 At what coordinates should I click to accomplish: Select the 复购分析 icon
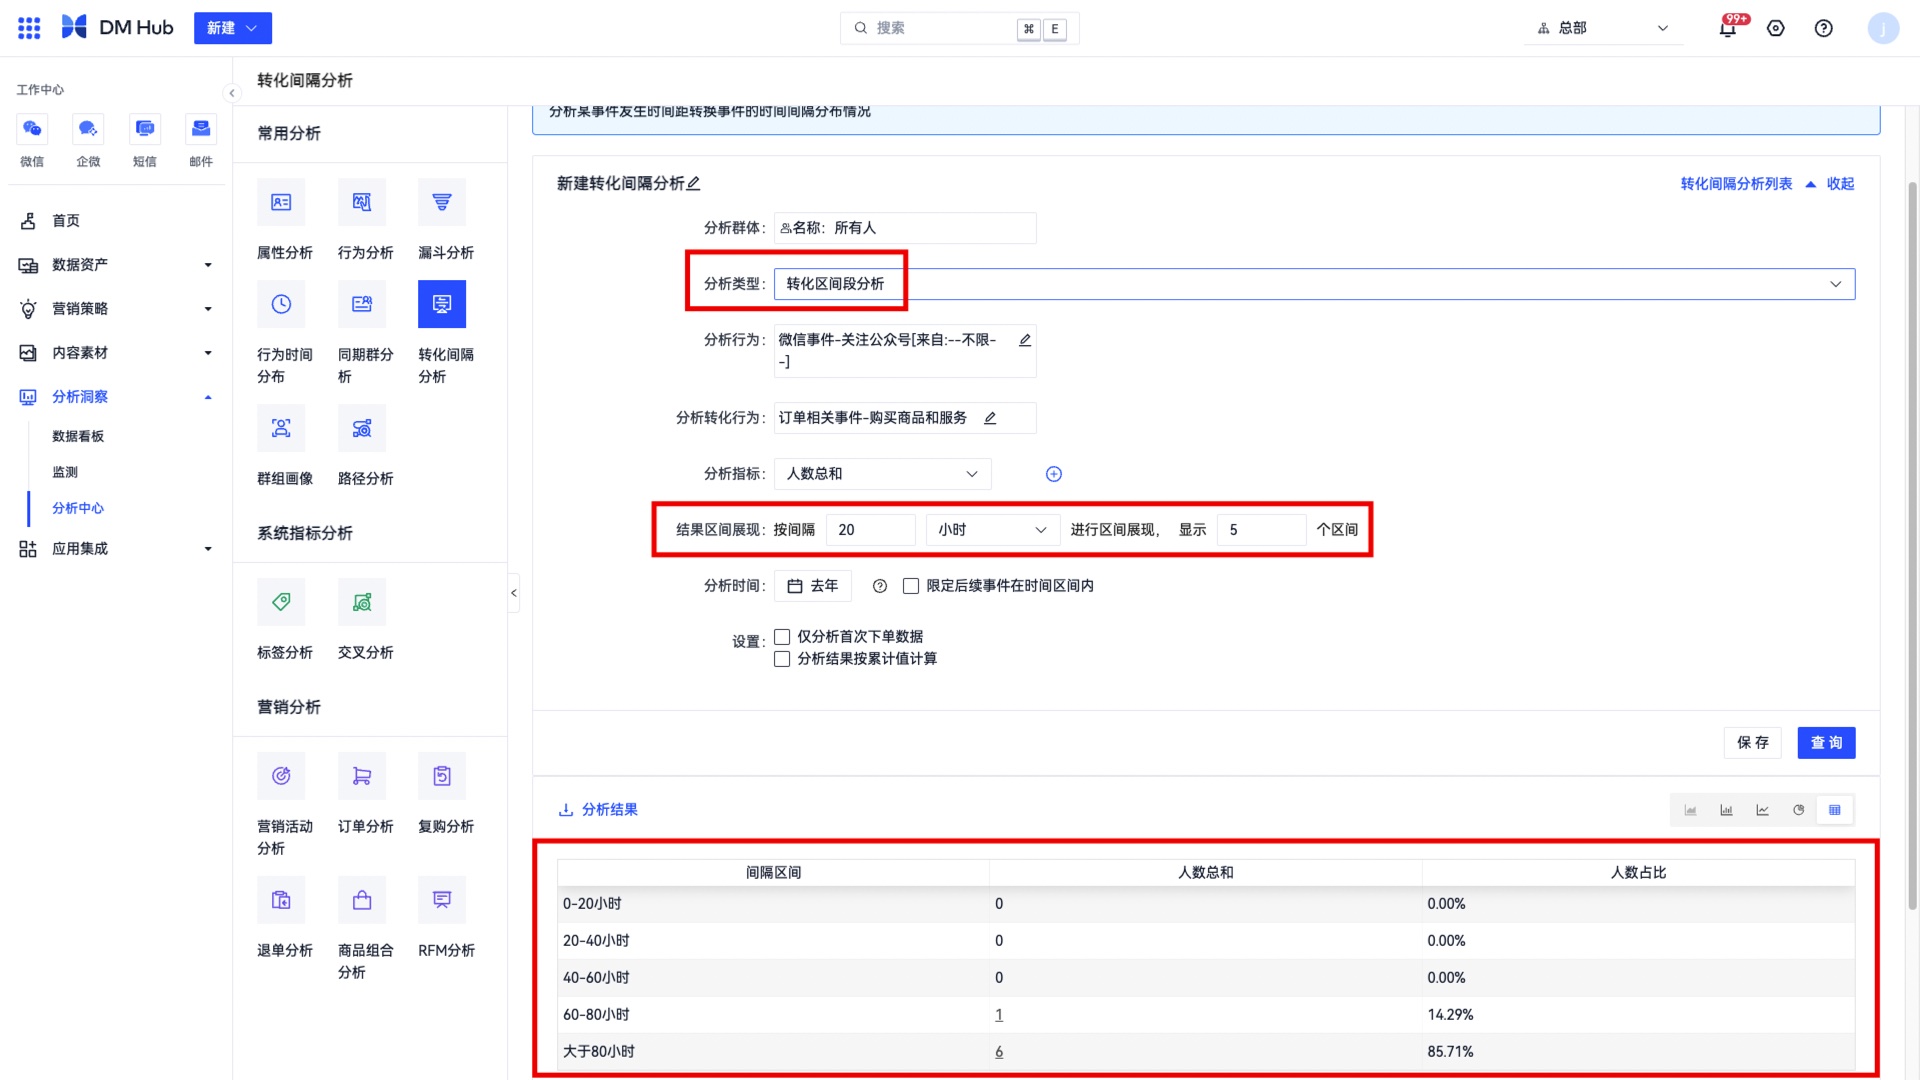point(442,776)
